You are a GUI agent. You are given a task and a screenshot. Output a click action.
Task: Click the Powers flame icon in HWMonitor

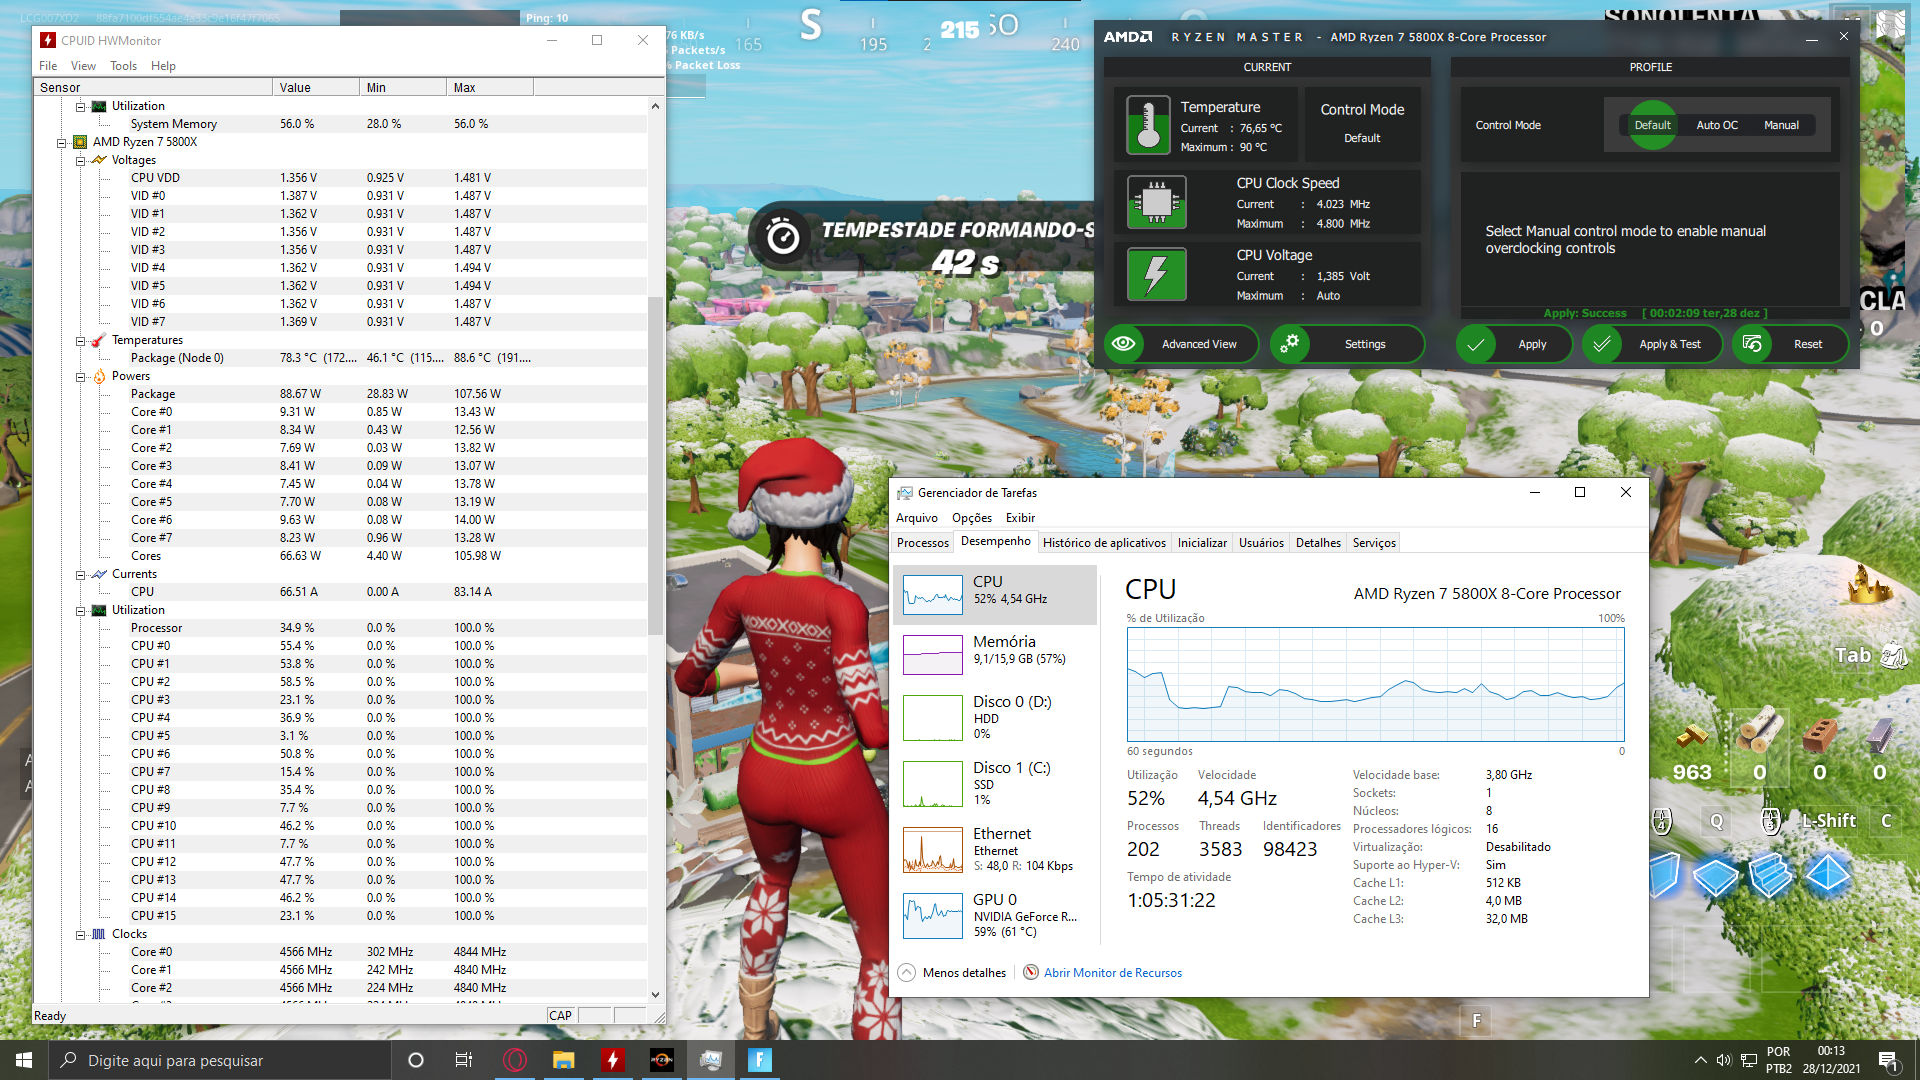pyautogui.click(x=99, y=376)
